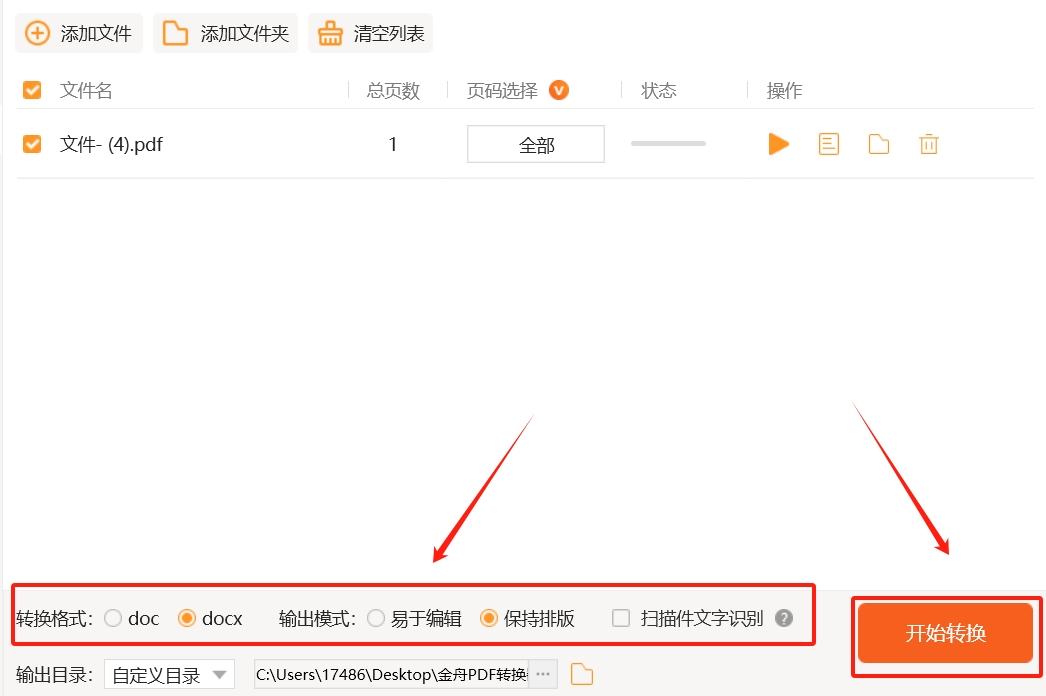Click the 清空列表 broom icon to clear list
This screenshot has height=696, width=1046.
330,32
